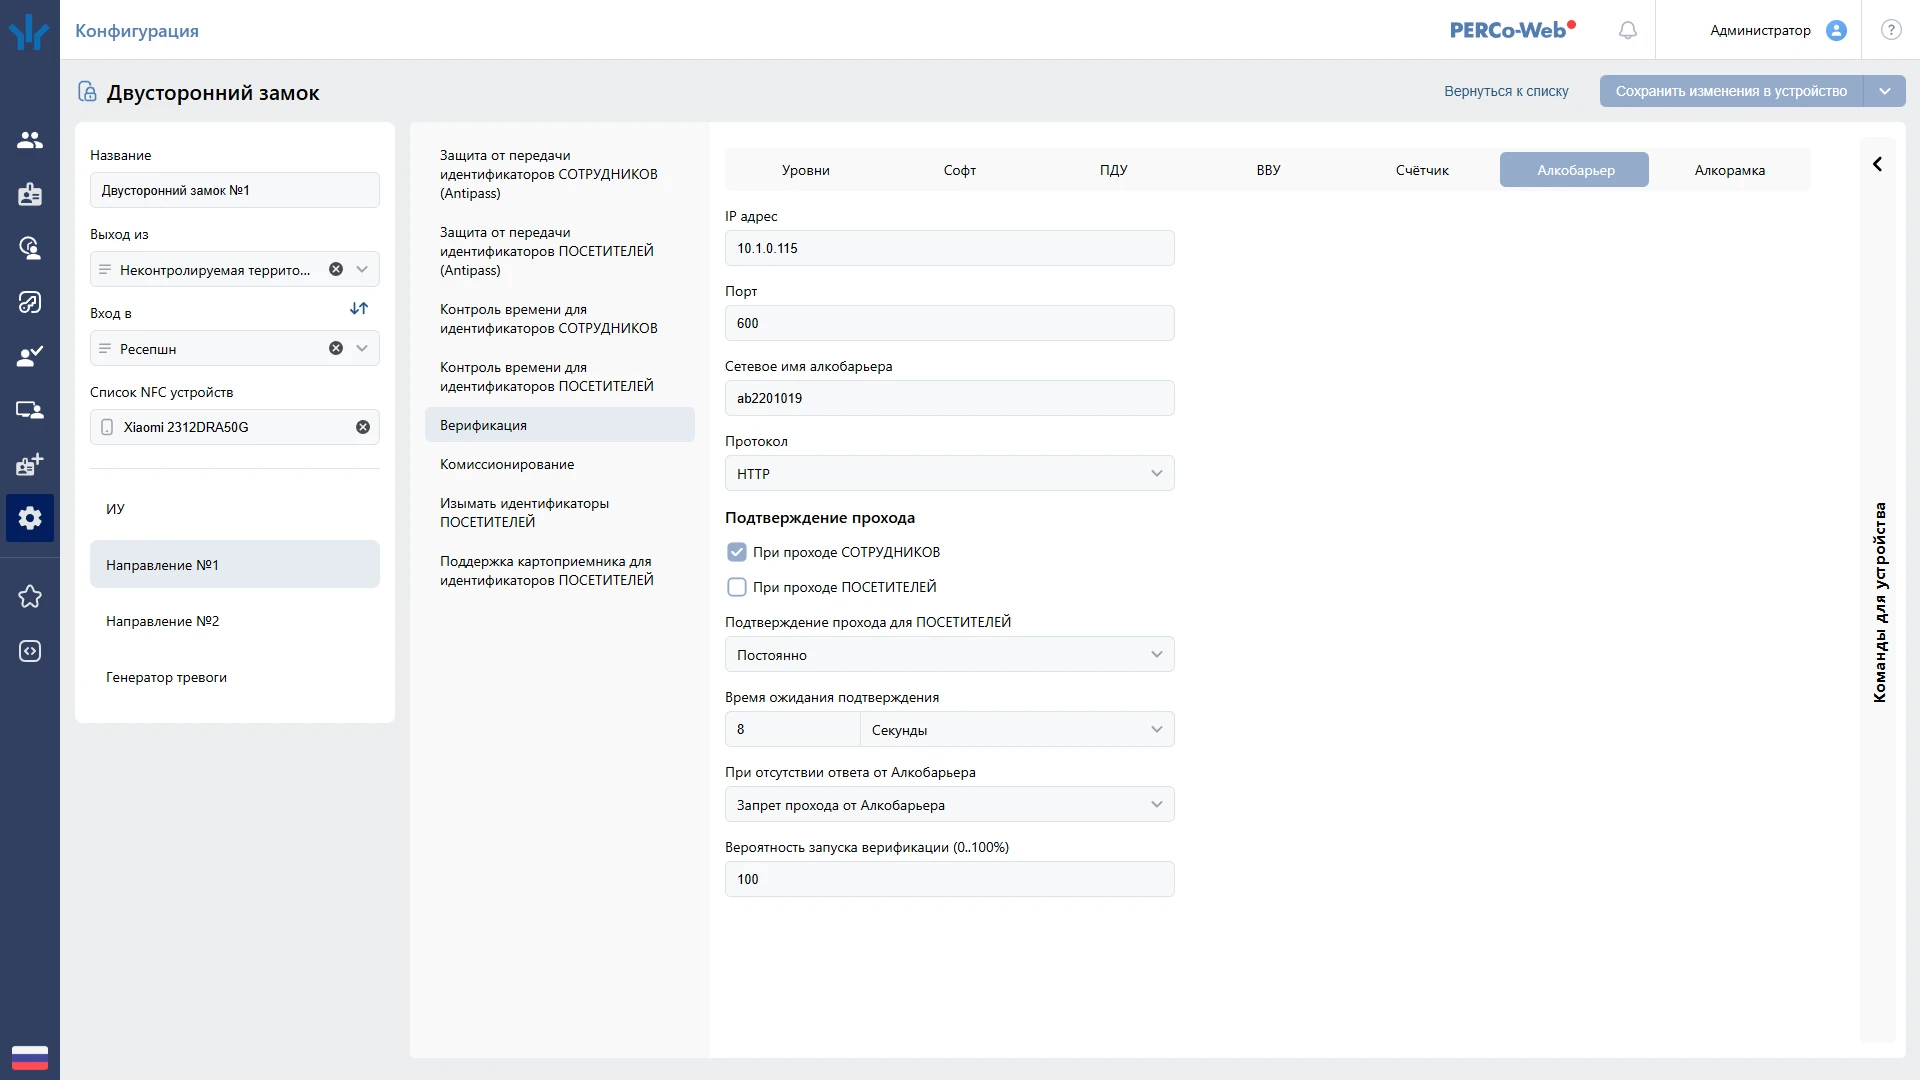Open the Секунды time unit dropdown

click(x=1017, y=729)
